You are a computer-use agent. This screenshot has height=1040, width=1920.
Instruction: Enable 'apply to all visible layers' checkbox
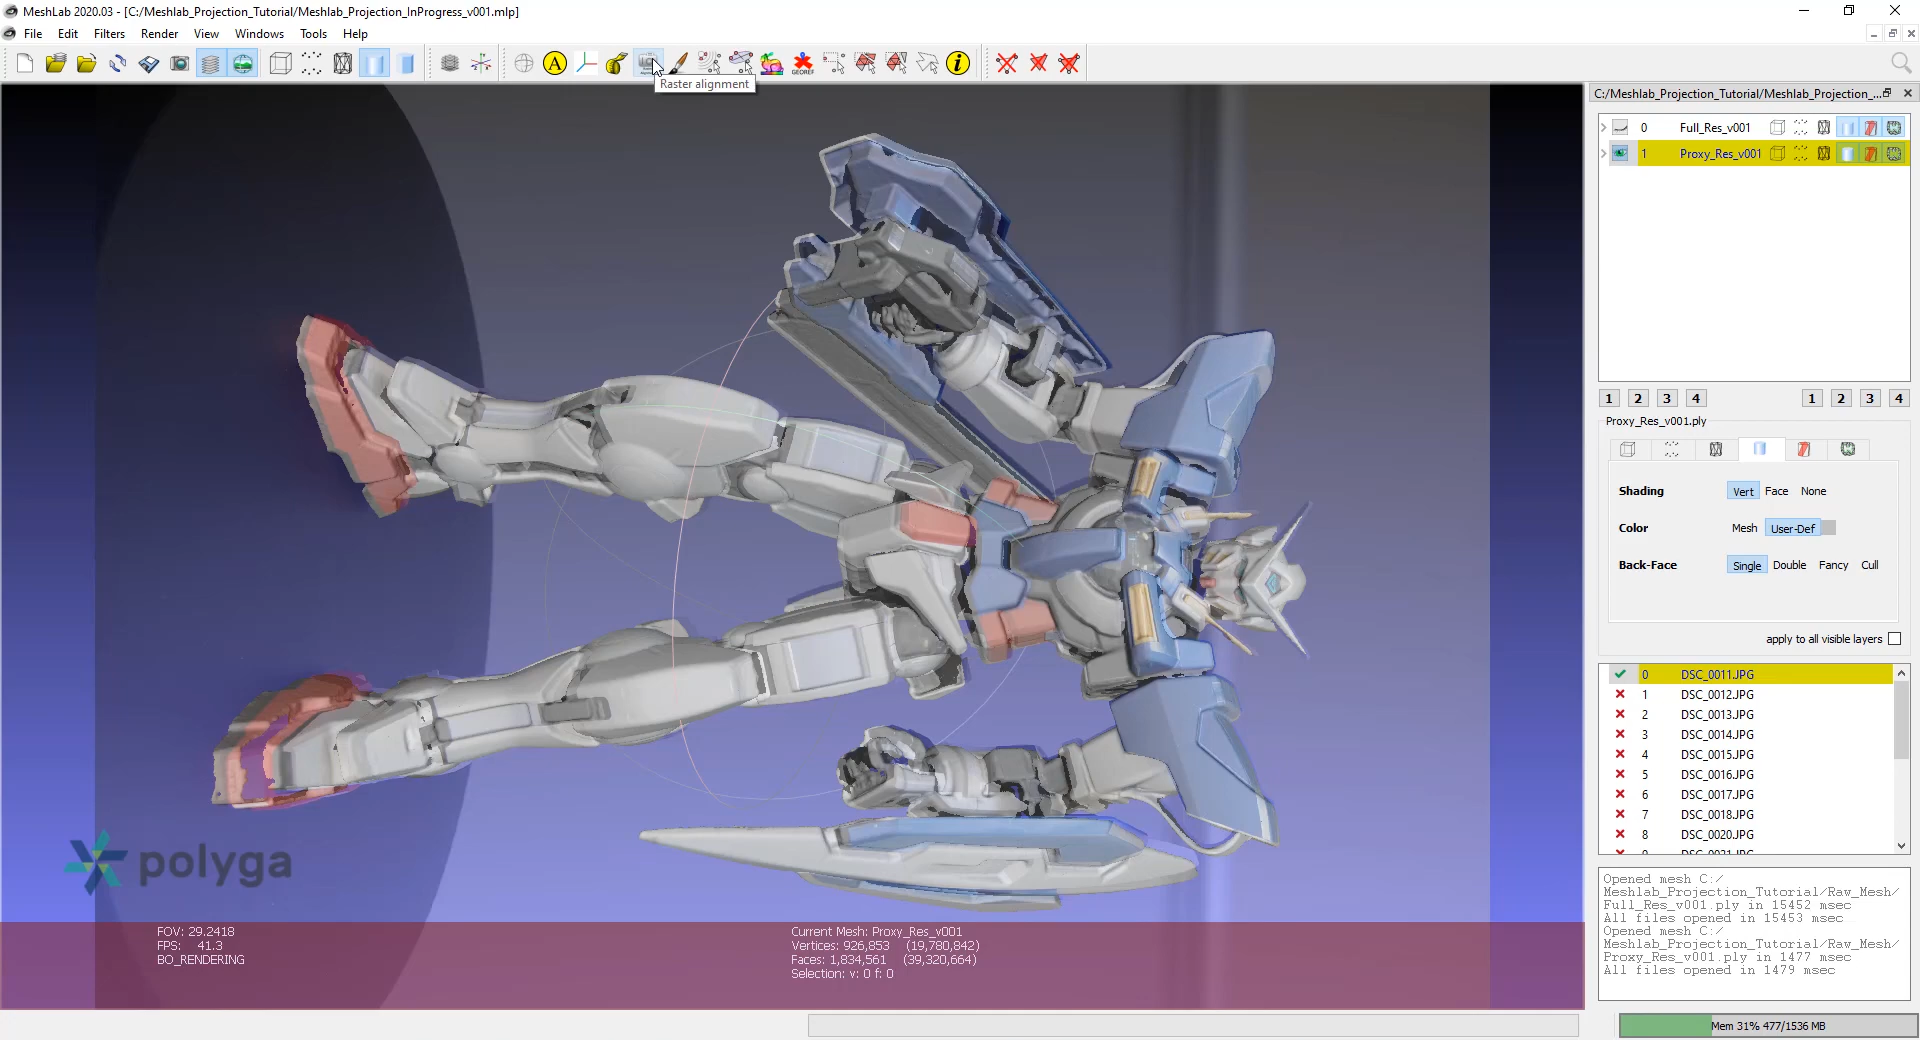coord(1894,640)
